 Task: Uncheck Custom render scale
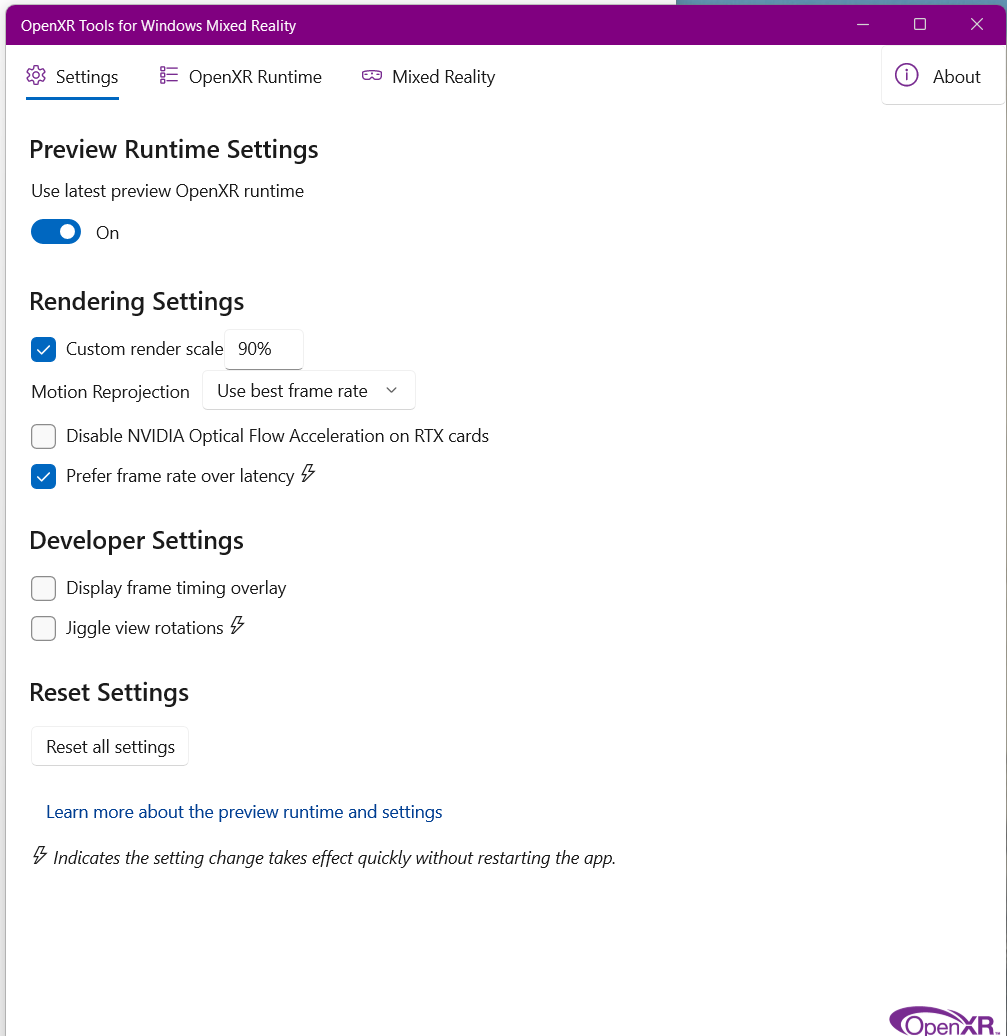pyautogui.click(x=44, y=349)
